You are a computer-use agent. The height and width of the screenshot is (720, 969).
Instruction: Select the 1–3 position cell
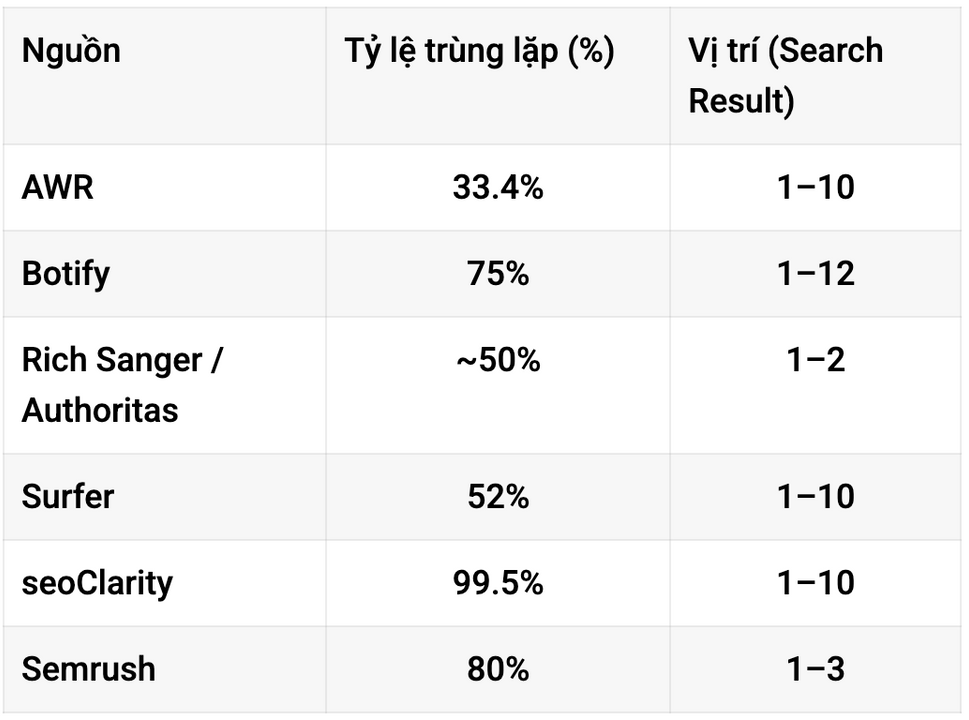pos(816,668)
